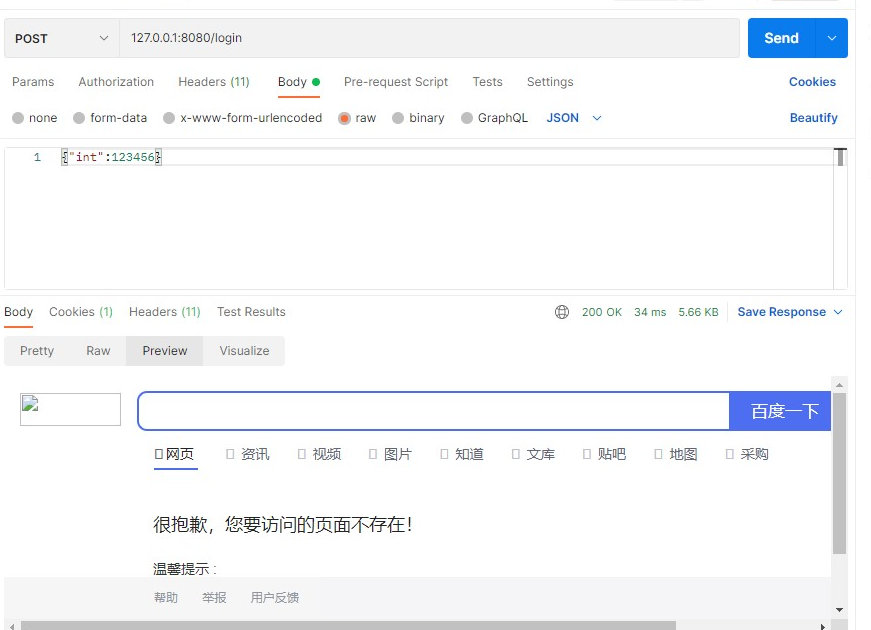Open the JSON format dropdown
Screen dimensions: 871x630
click(x=574, y=118)
